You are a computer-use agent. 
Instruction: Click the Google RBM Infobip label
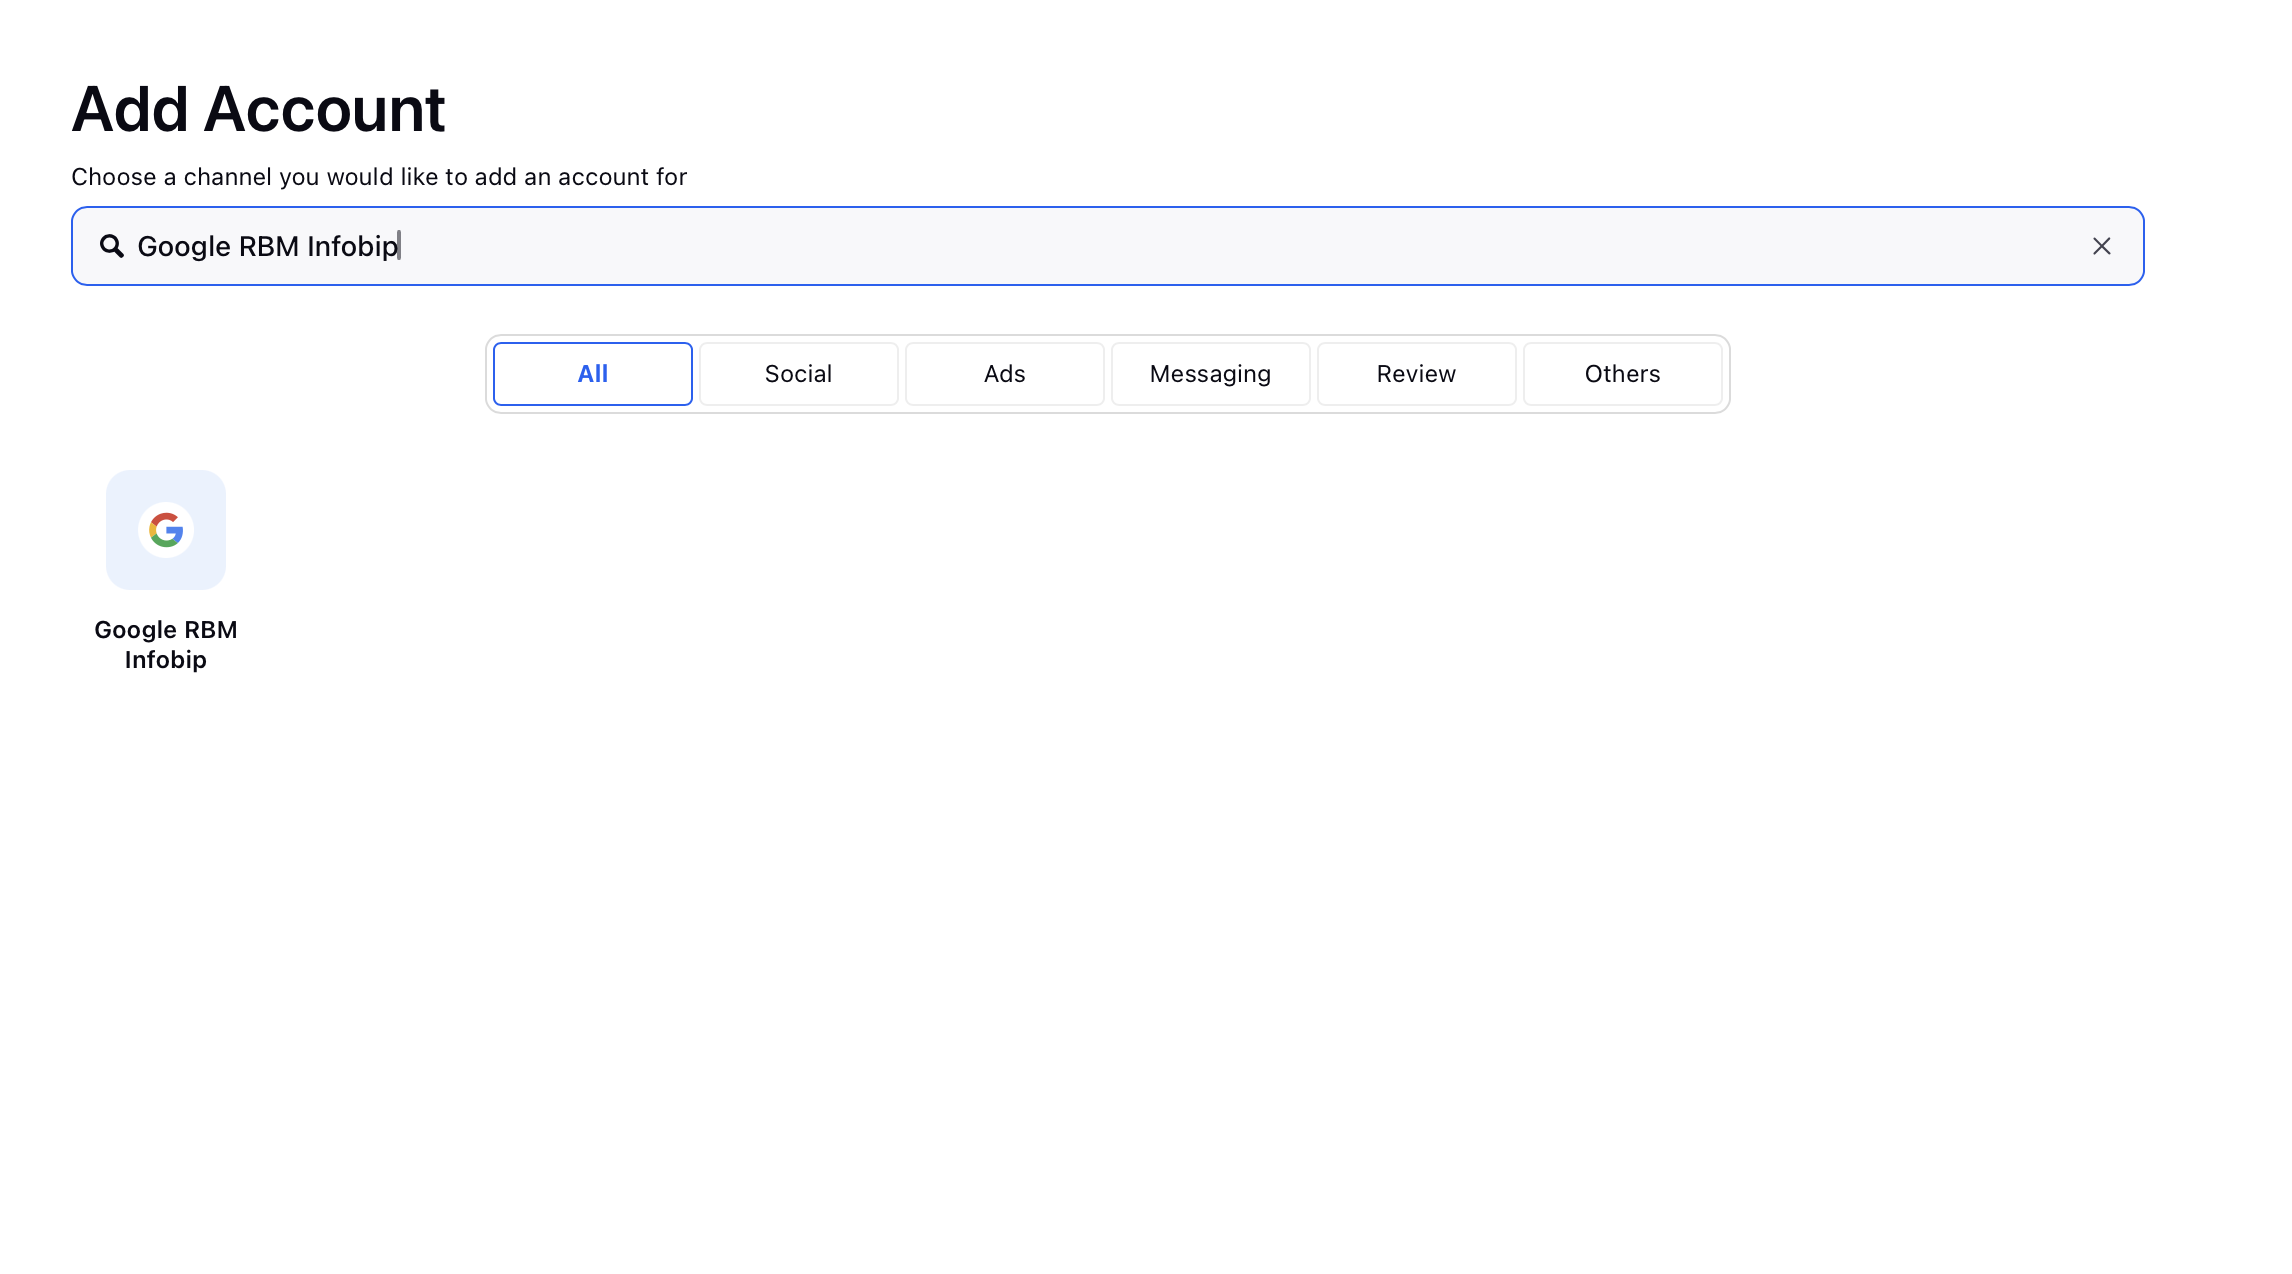pos(166,645)
